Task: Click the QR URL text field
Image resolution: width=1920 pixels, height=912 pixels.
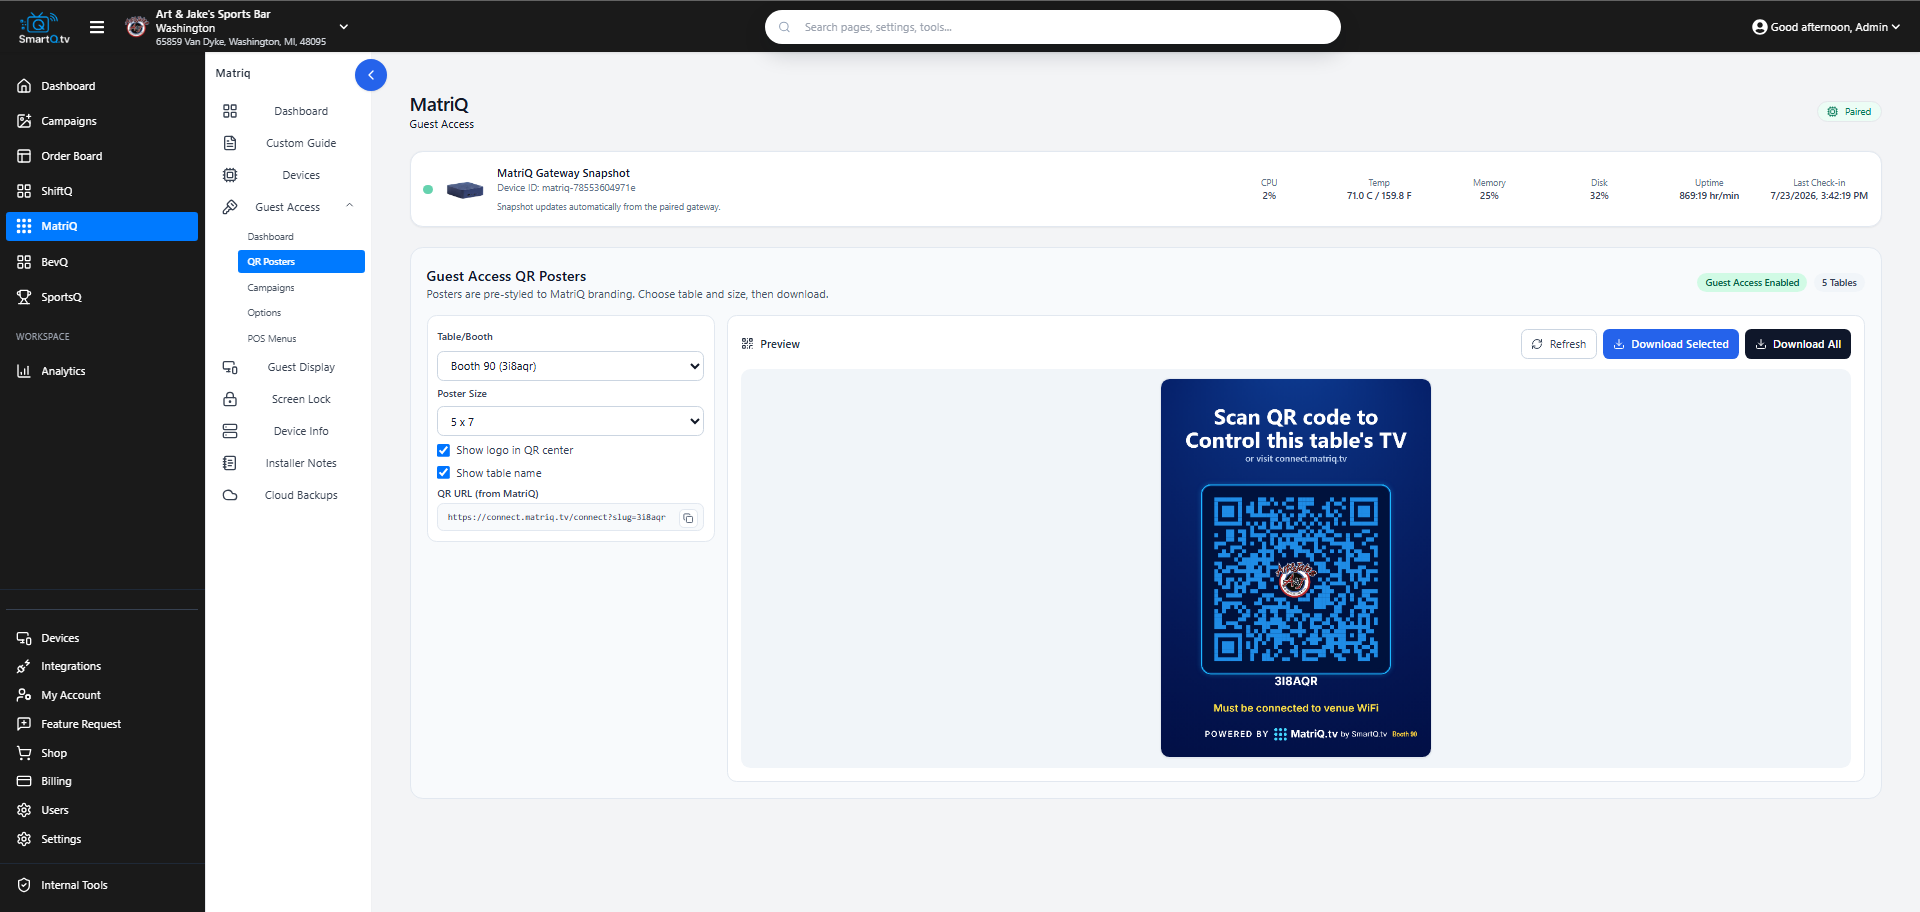Action: pos(558,517)
